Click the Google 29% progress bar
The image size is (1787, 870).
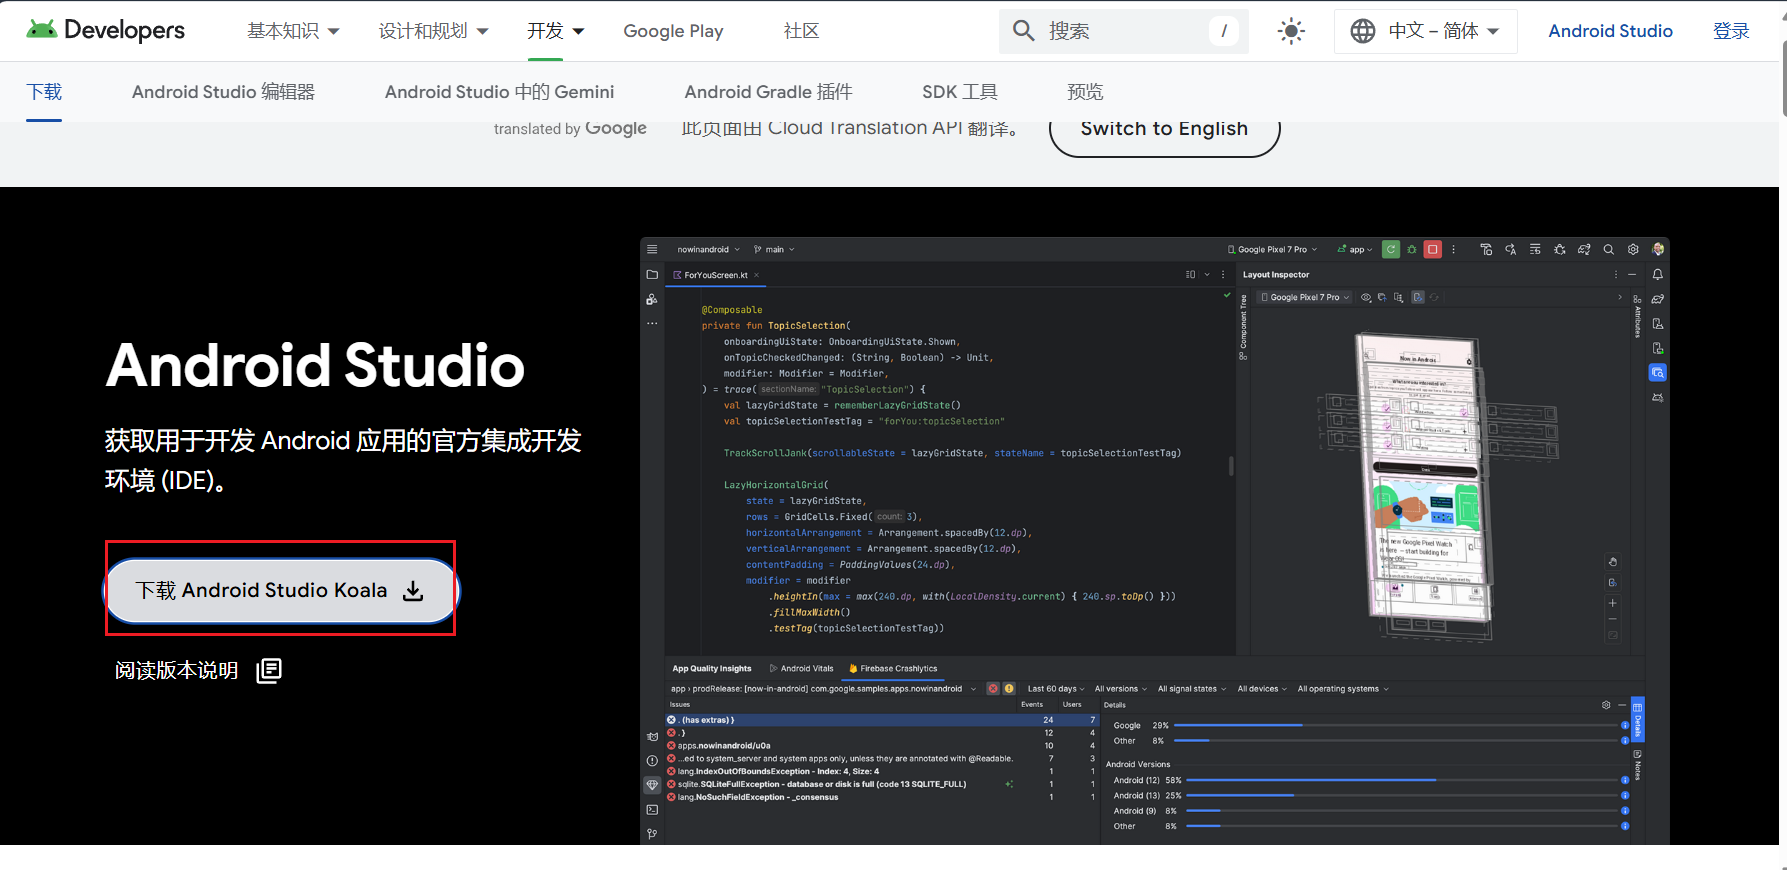[1398, 725]
